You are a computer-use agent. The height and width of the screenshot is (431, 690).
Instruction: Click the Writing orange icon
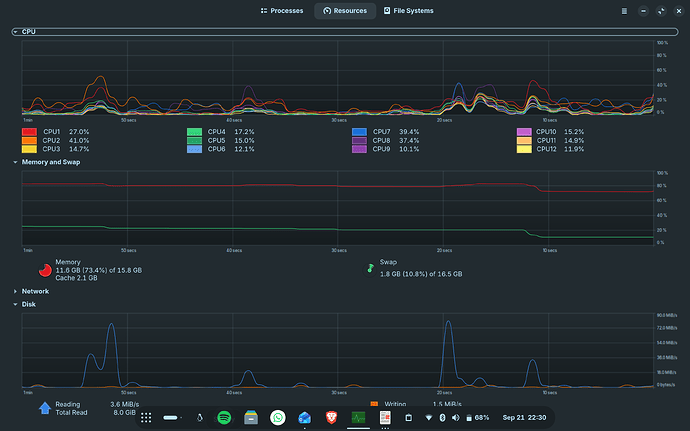(374, 404)
